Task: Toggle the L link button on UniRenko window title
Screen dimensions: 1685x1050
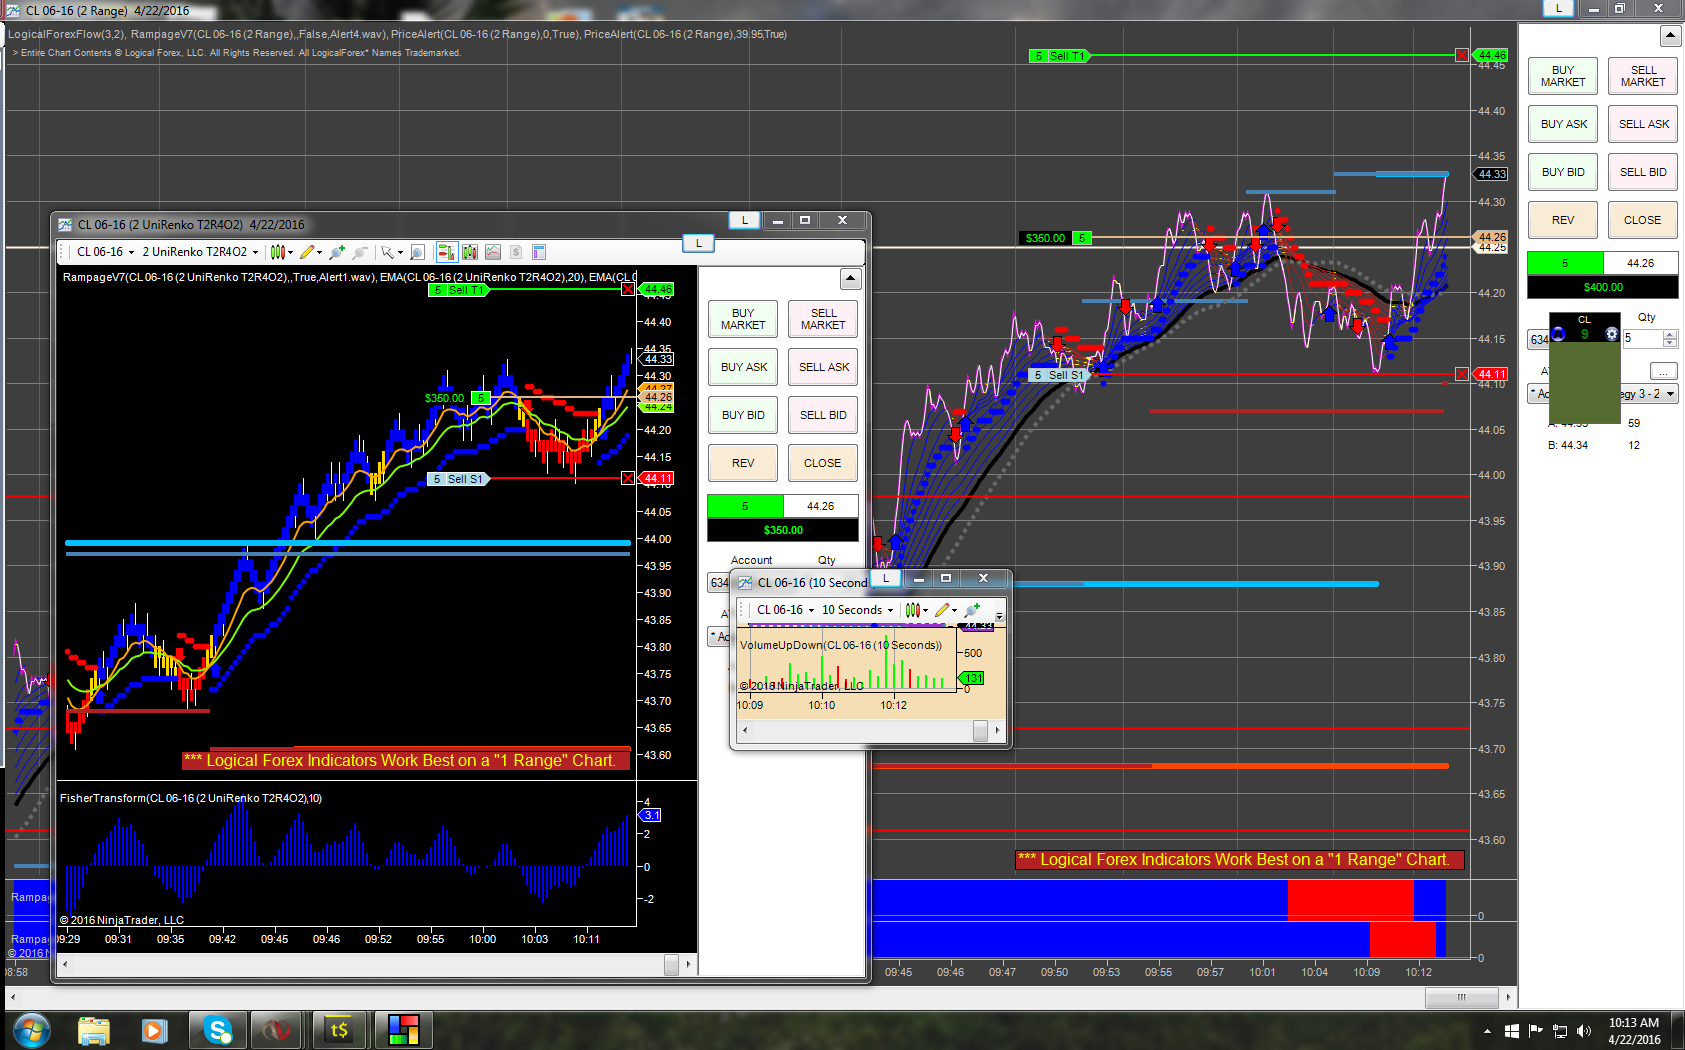Action: (745, 220)
